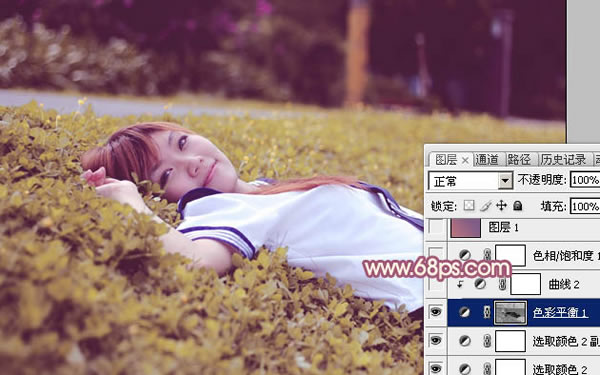Click the 不透明度 100% field
The image size is (600, 375).
click(585, 180)
